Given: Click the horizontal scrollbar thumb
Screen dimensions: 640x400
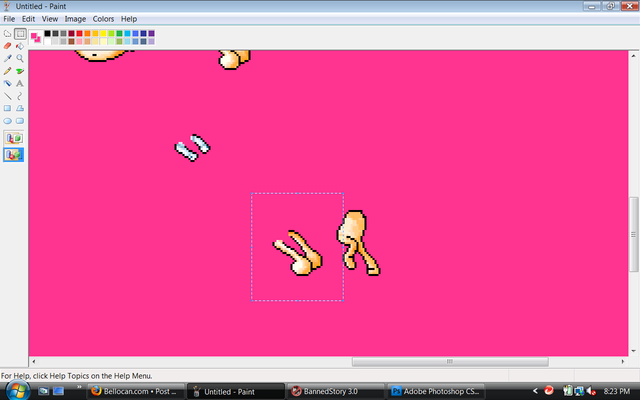Looking at the screenshot, I should 450,361.
